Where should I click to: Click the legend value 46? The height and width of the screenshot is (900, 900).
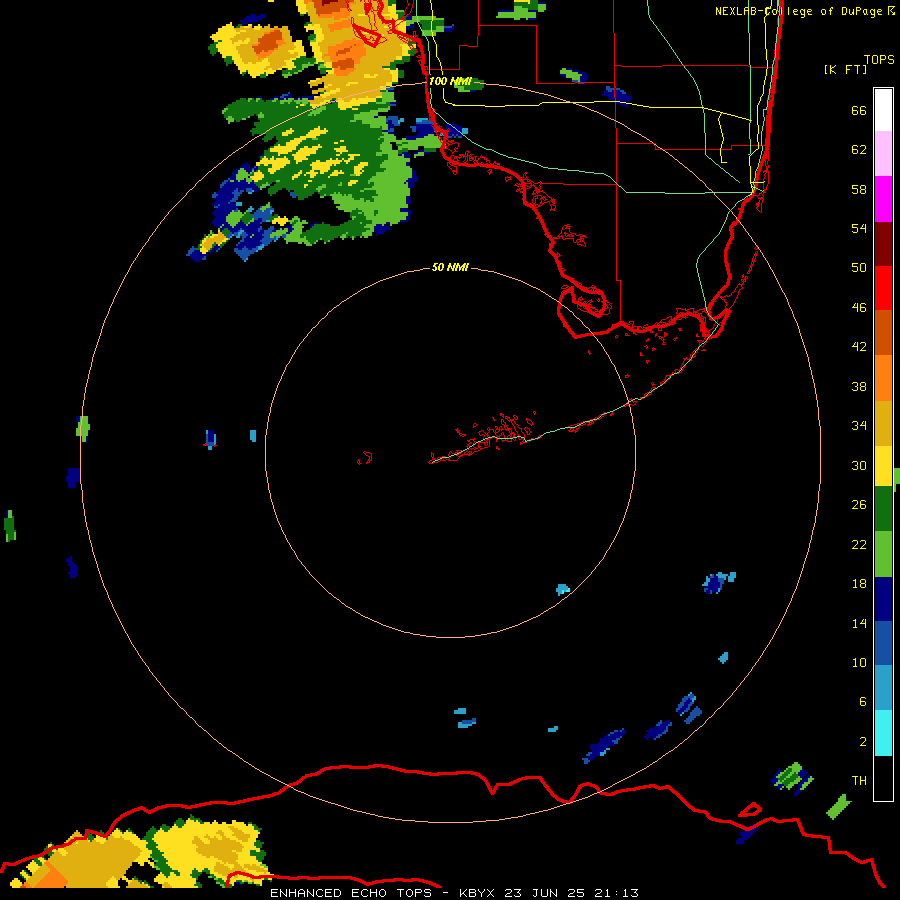pyautogui.click(x=859, y=308)
